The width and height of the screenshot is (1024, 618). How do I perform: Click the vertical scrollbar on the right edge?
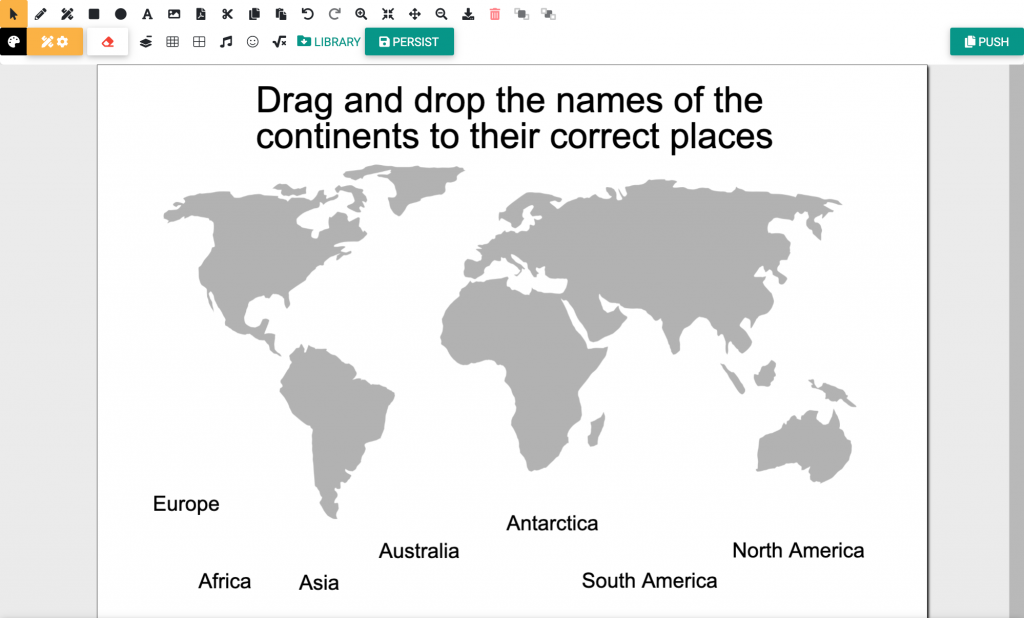pyautogui.click(x=1016, y=340)
